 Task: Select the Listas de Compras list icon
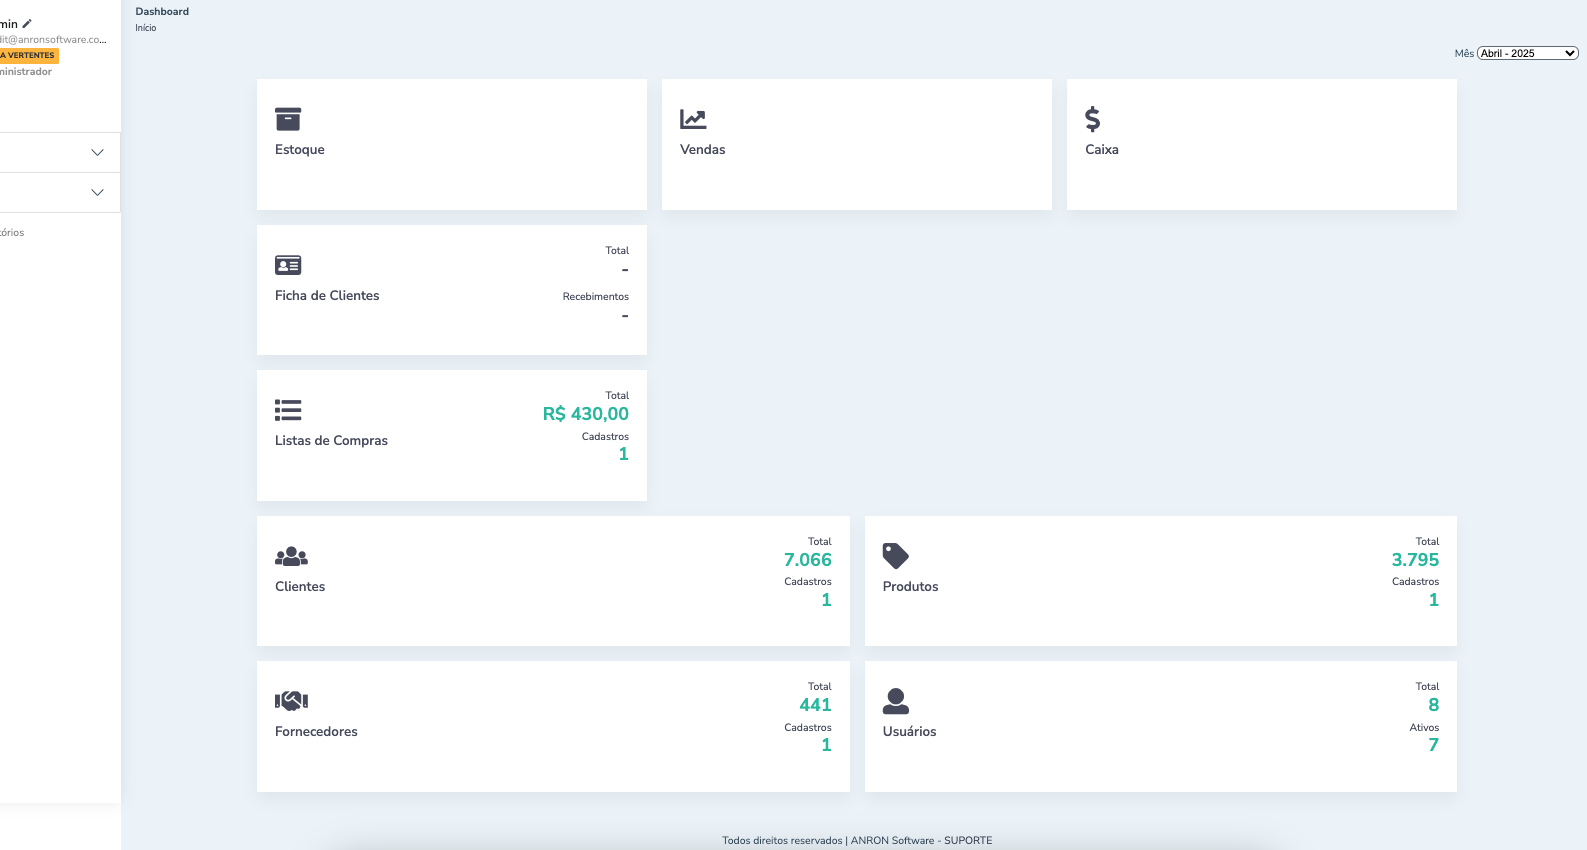pyautogui.click(x=288, y=410)
